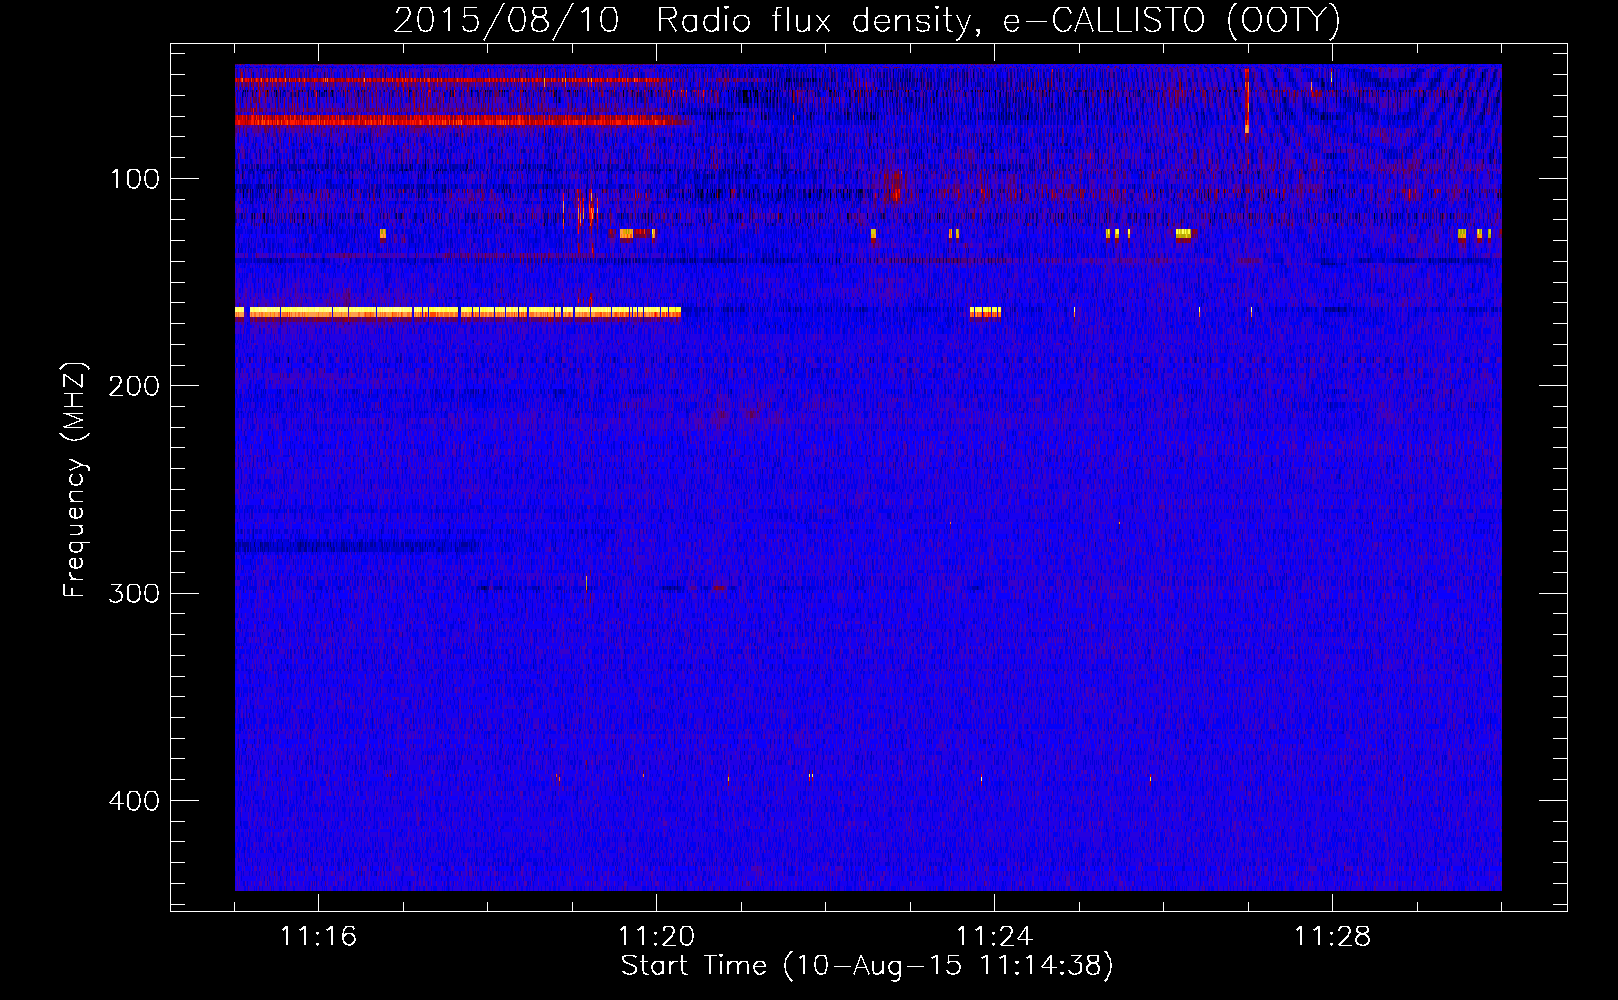Select the 11:28 time tick label

tap(1332, 936)
